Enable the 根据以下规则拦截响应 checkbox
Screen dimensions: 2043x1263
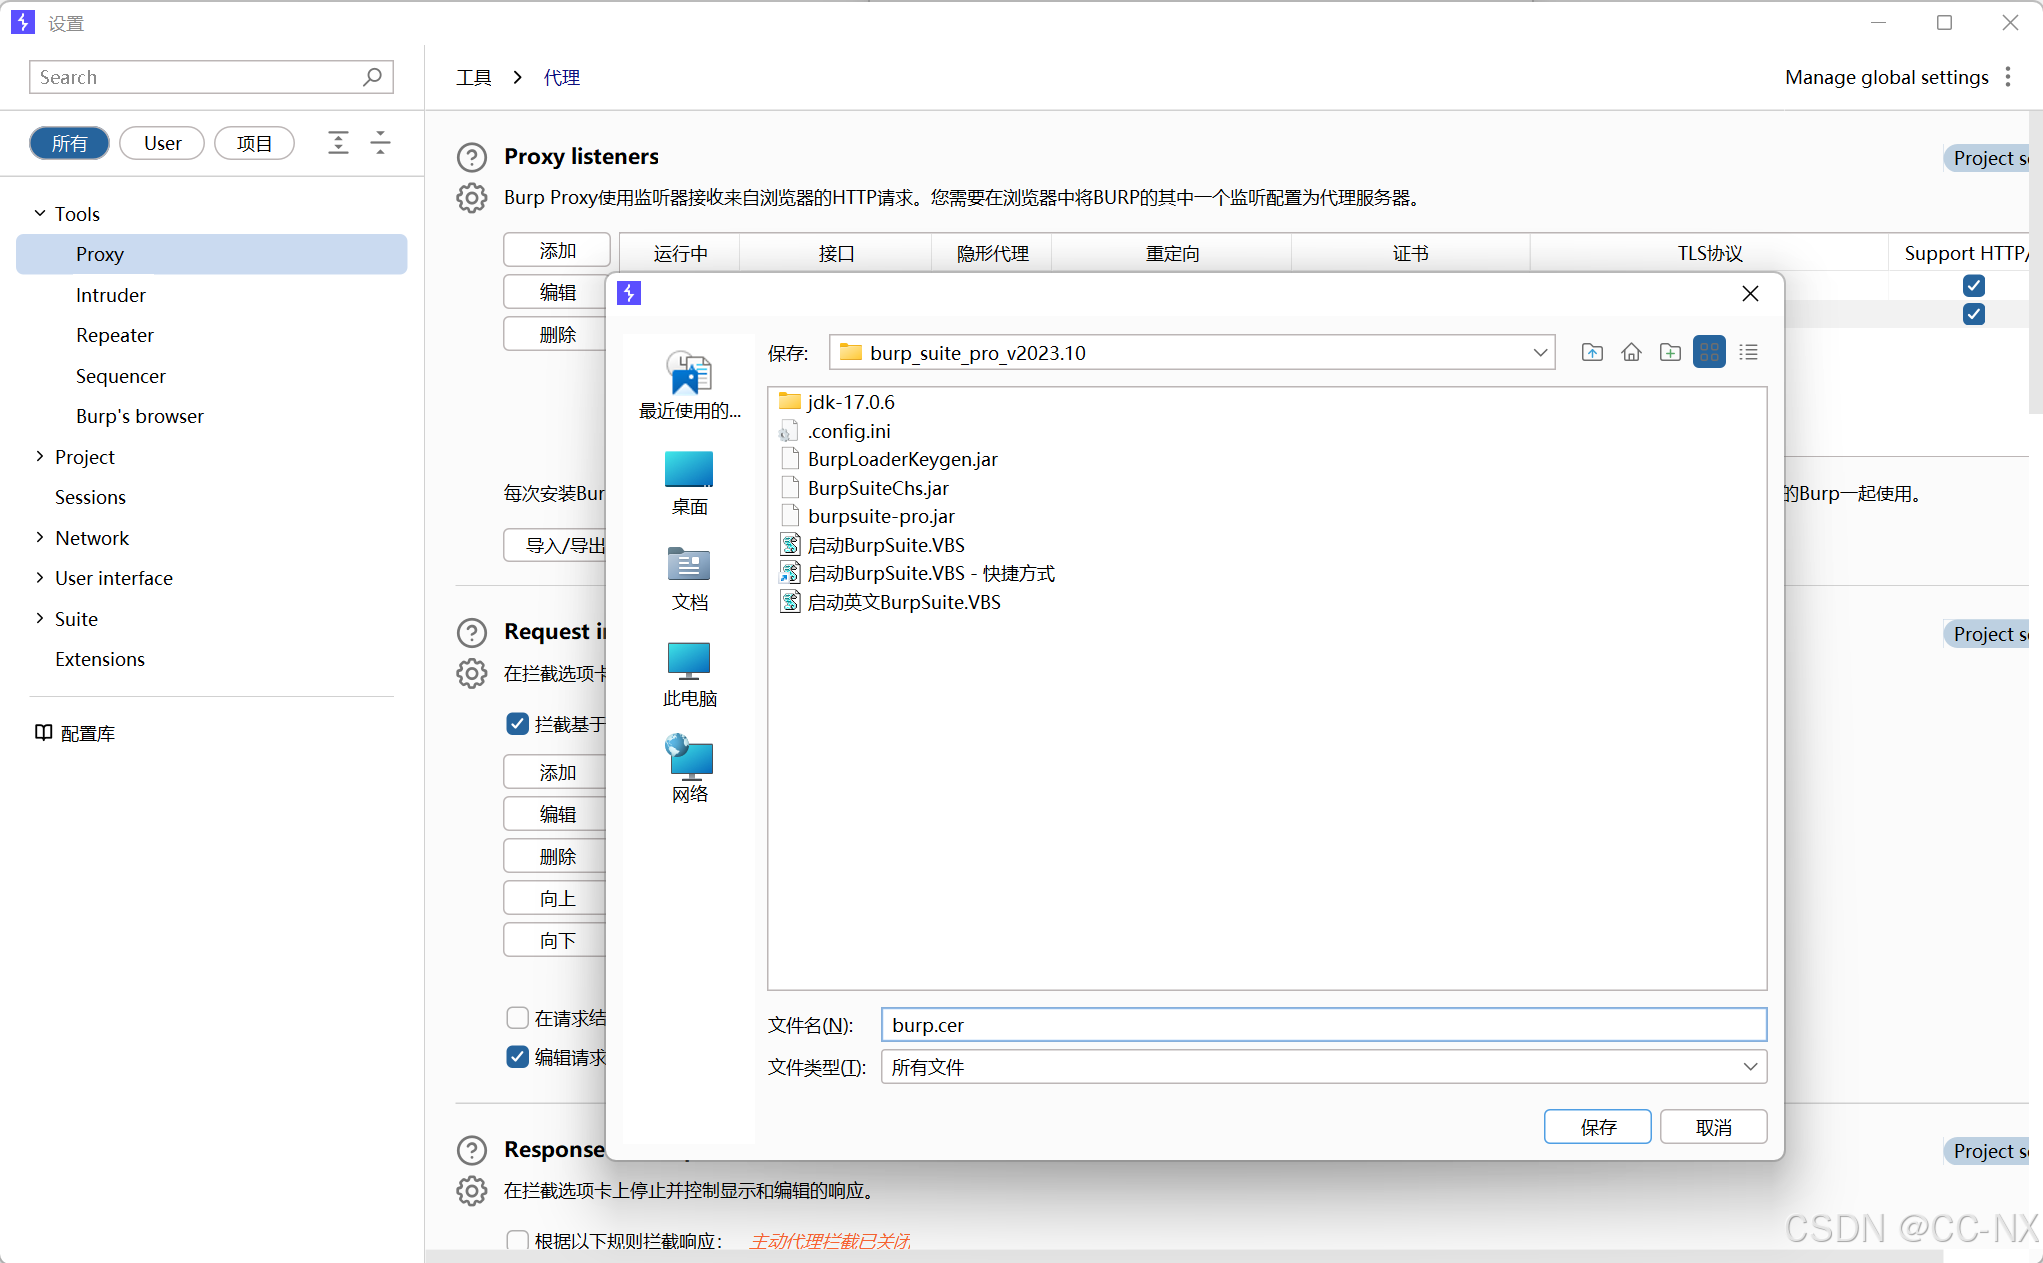point(517,1241)
